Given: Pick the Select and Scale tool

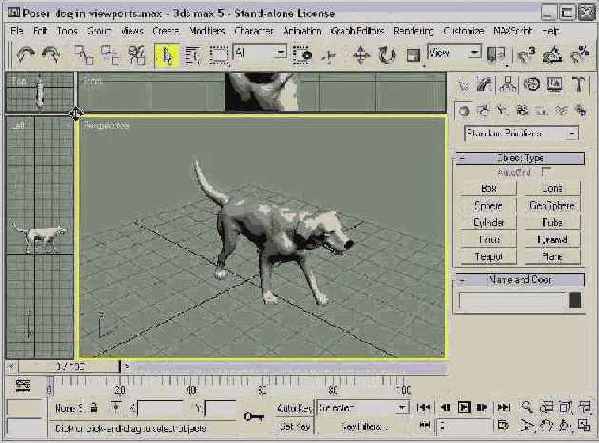Looking at the screenshot, I should 413,56.
